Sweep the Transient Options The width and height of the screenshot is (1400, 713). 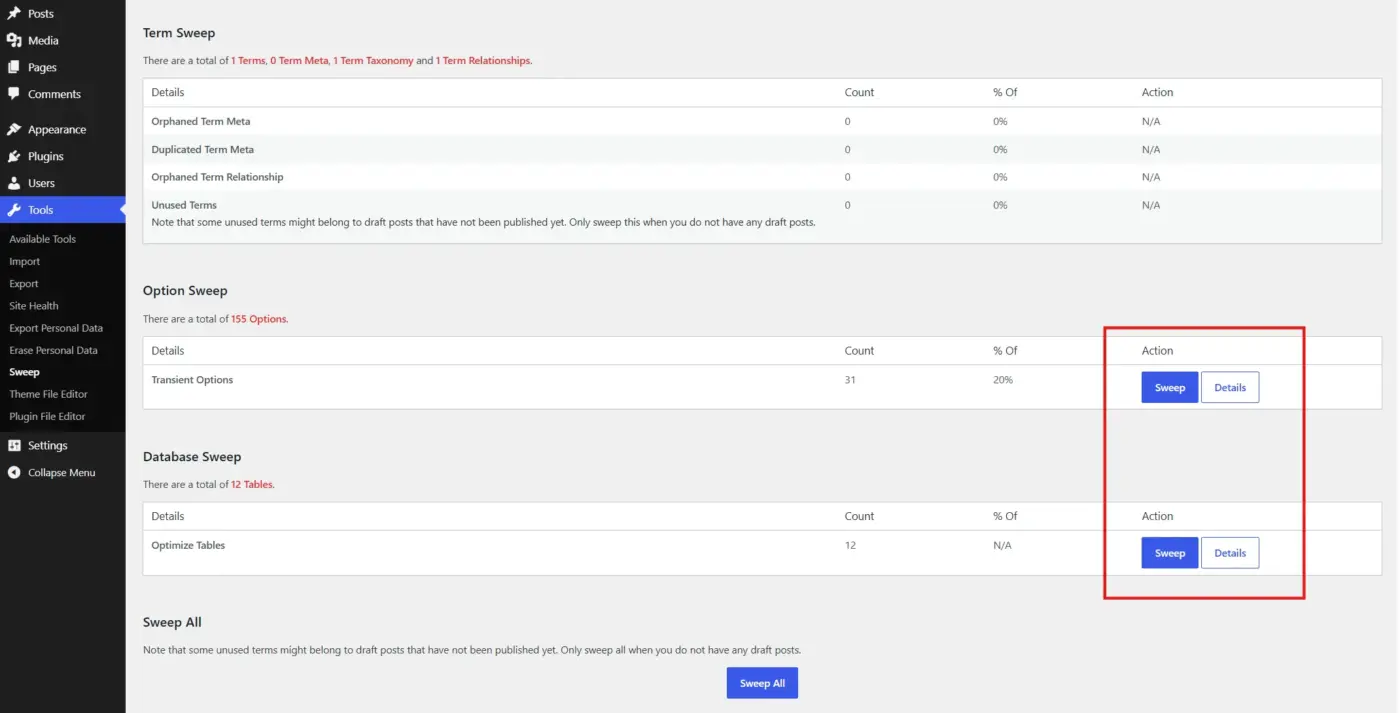(x=1170, y=387)
